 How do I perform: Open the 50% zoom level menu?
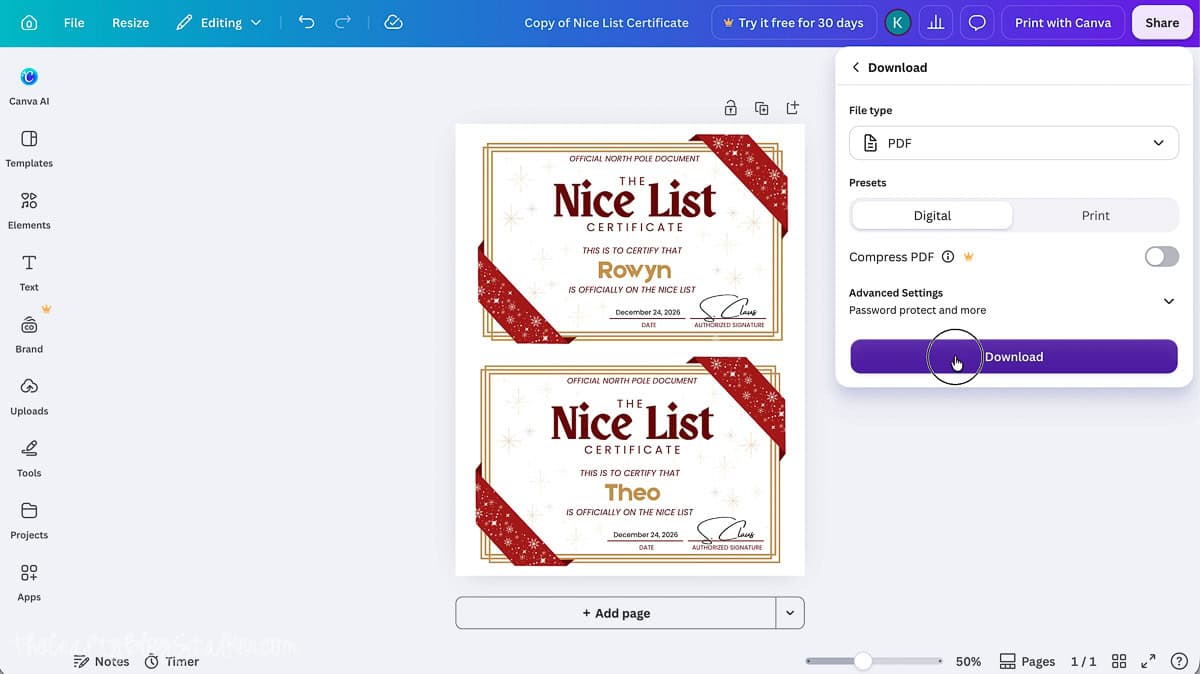click(968, 661)
